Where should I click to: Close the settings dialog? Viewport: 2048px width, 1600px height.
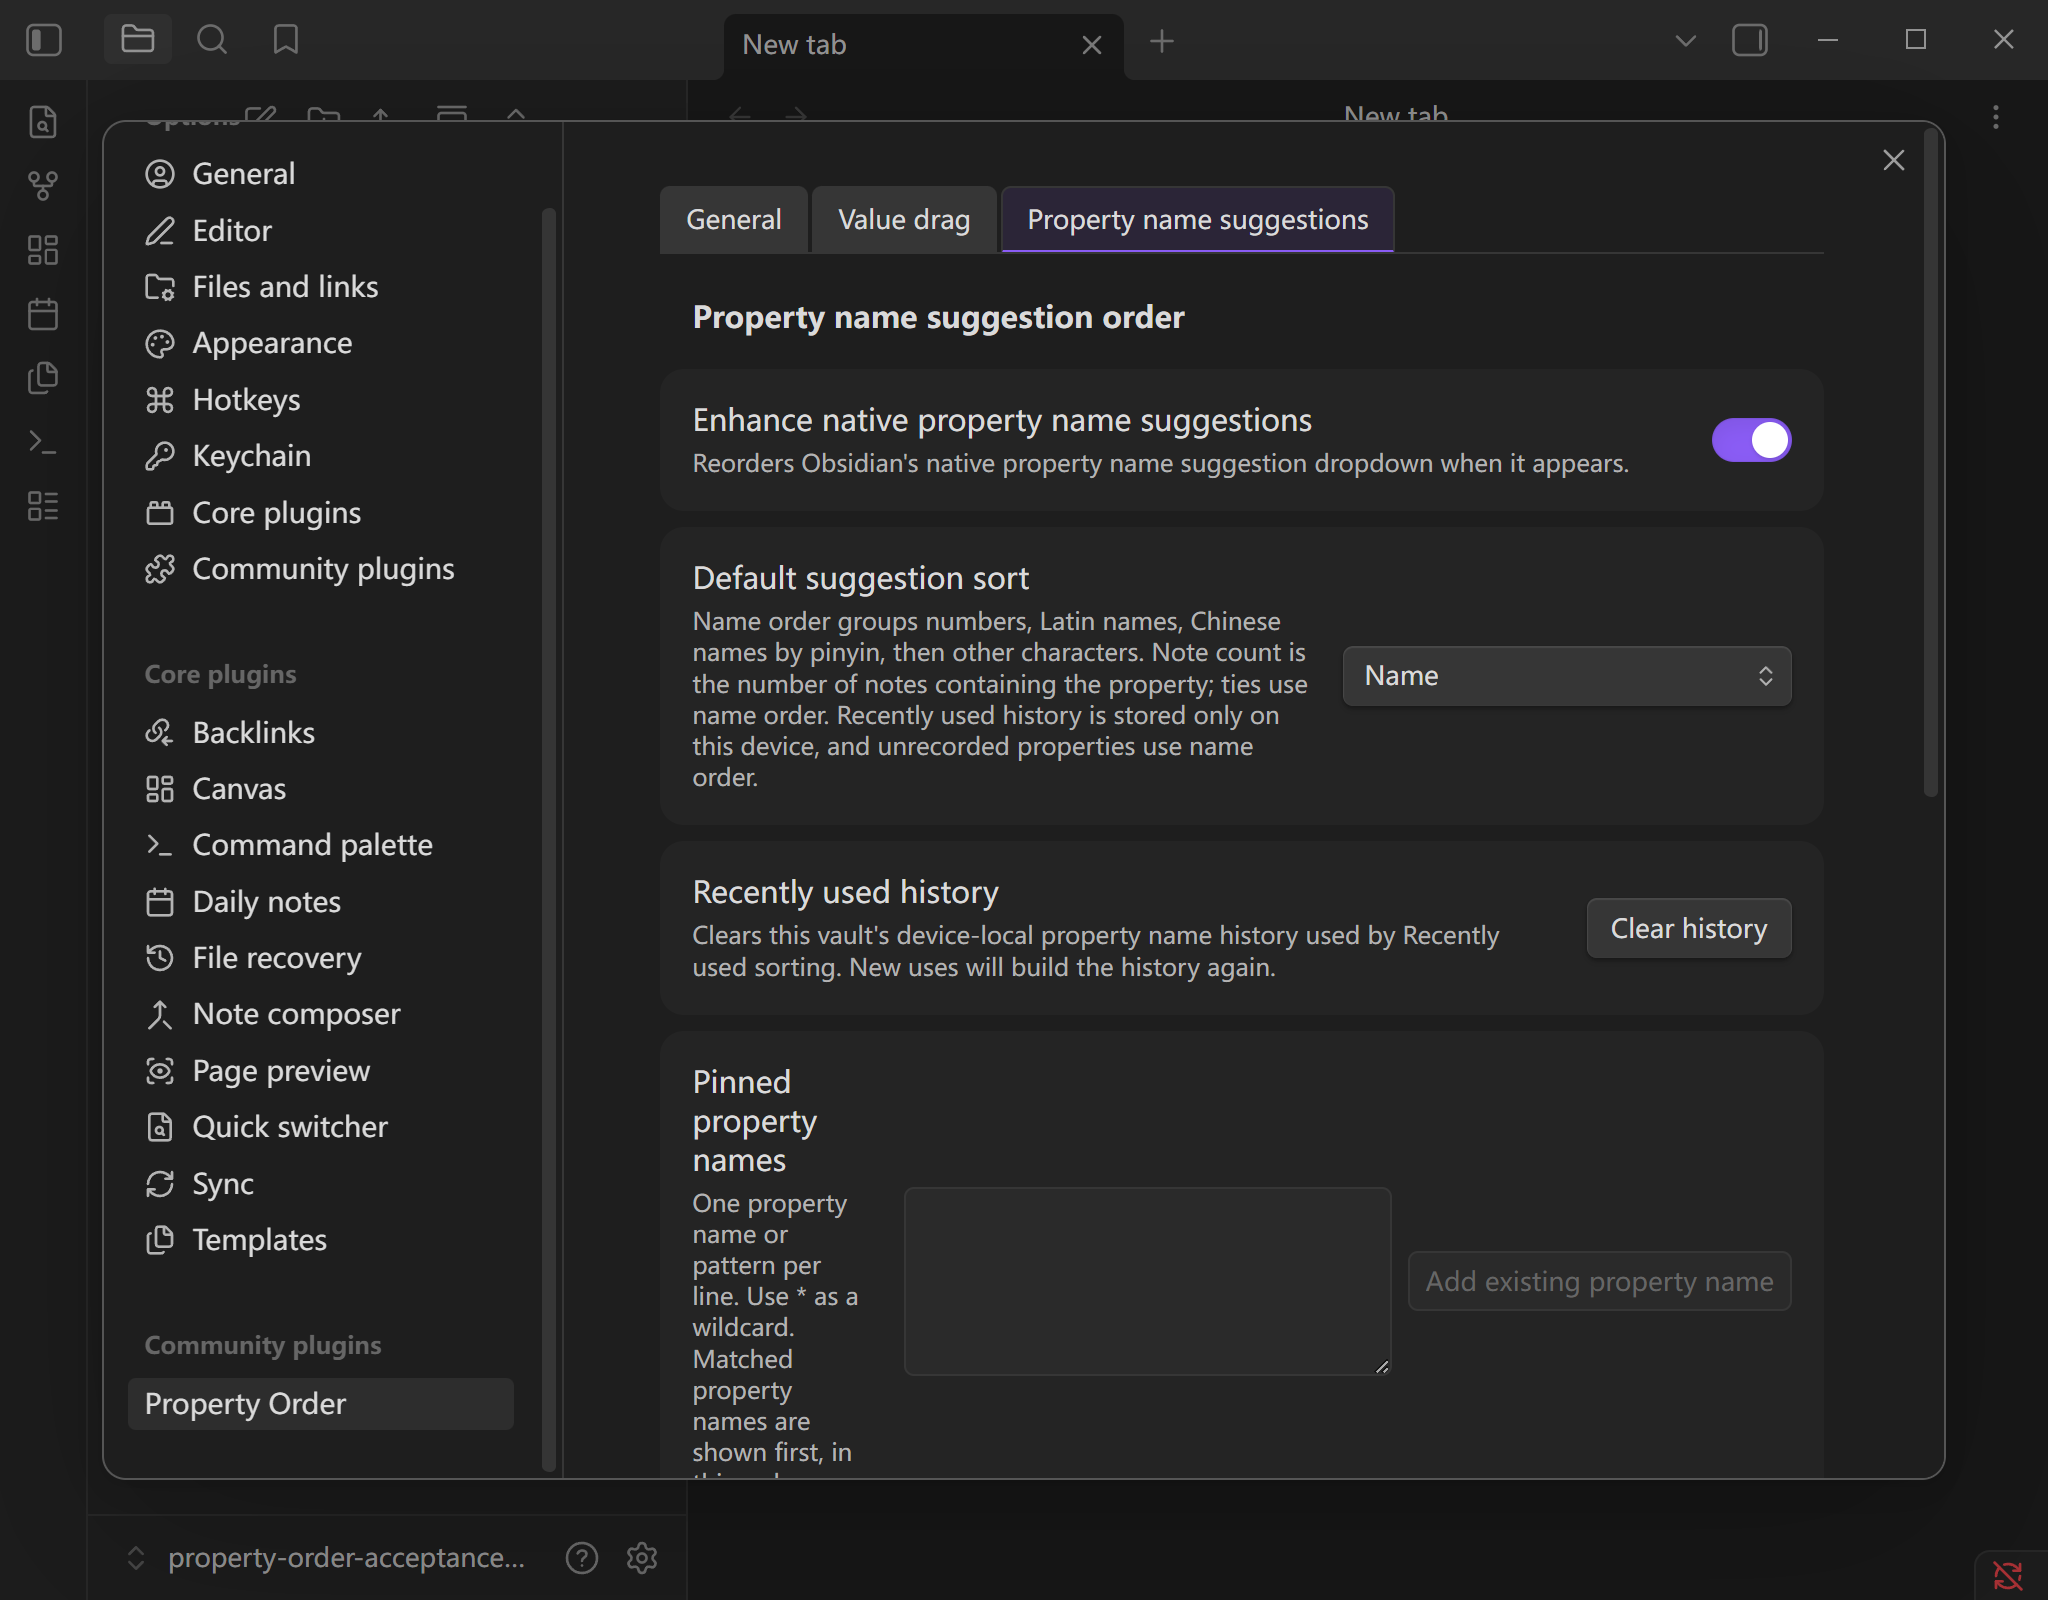click(1894, 160)
